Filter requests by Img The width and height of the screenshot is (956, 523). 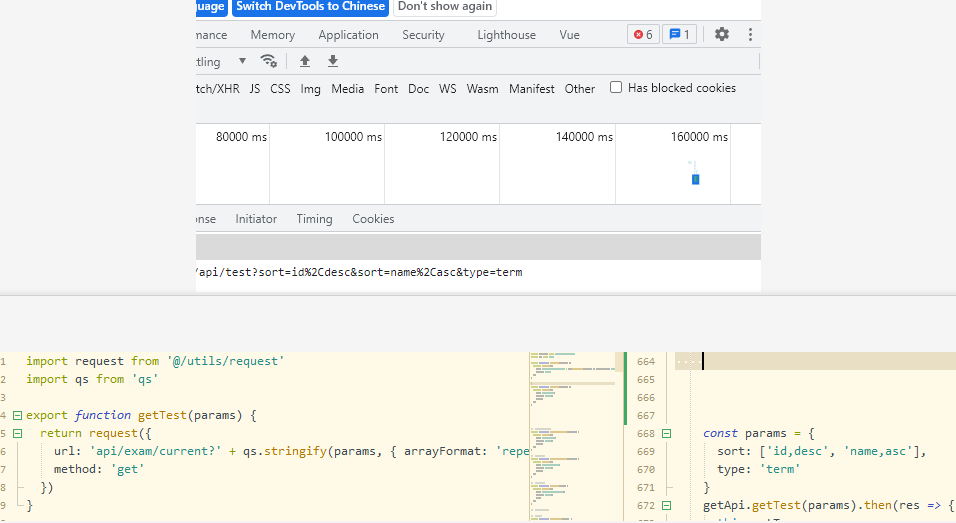click(310, 89)
